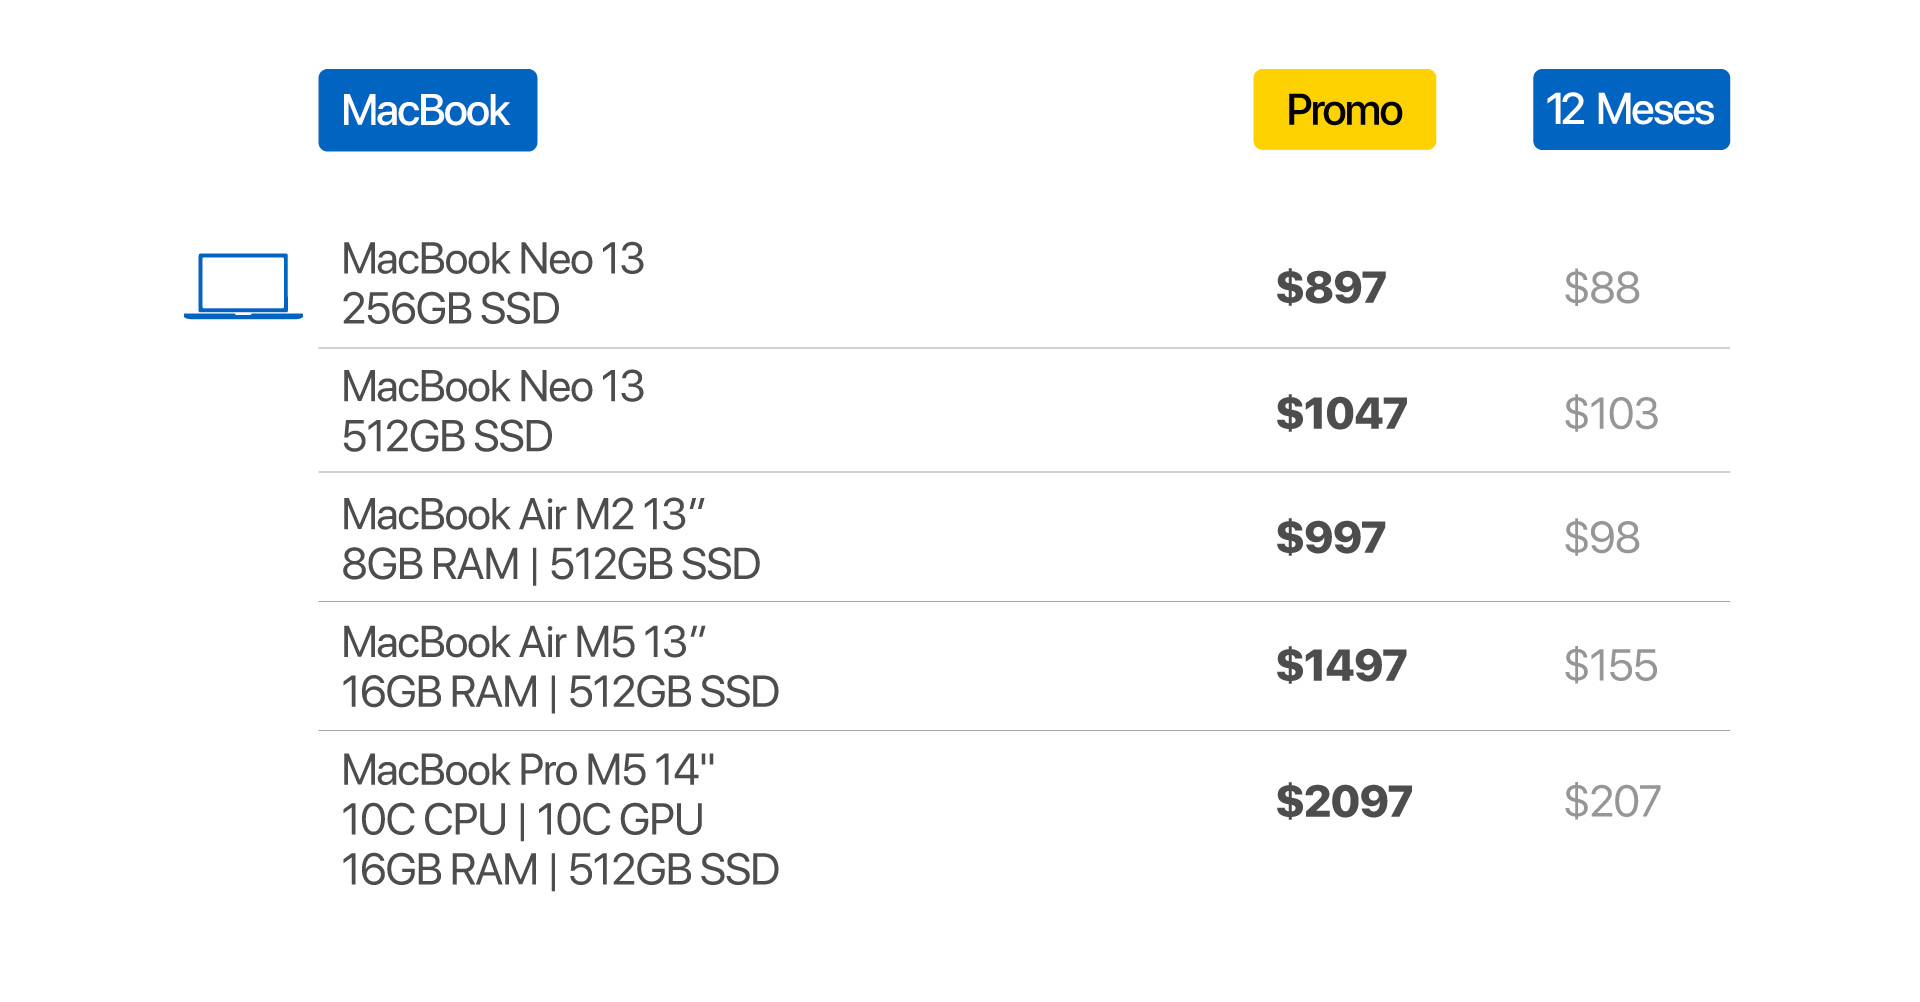
Task: Open MacBook Neo 13 512GB SSD listing
Action: (493, 411)
